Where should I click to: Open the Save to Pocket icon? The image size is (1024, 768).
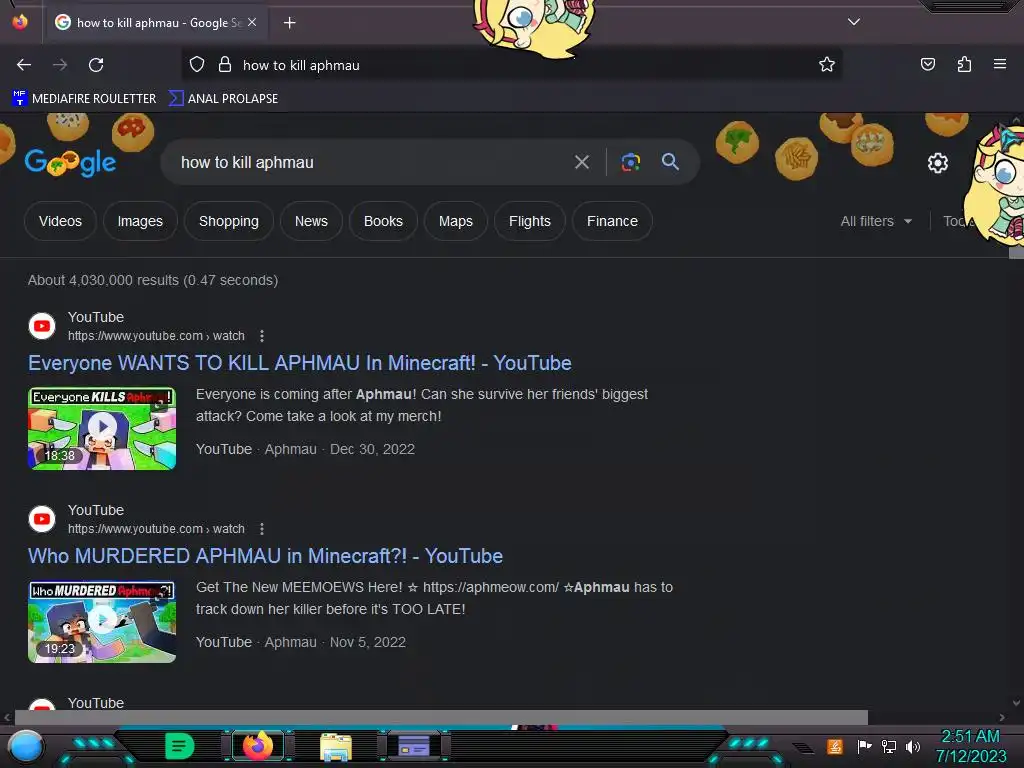(x=927, y=64)
